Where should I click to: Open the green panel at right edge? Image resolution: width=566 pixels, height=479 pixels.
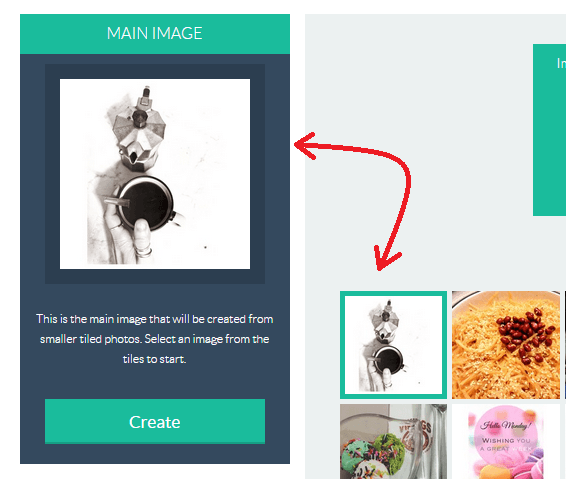[x=549, y=130]
